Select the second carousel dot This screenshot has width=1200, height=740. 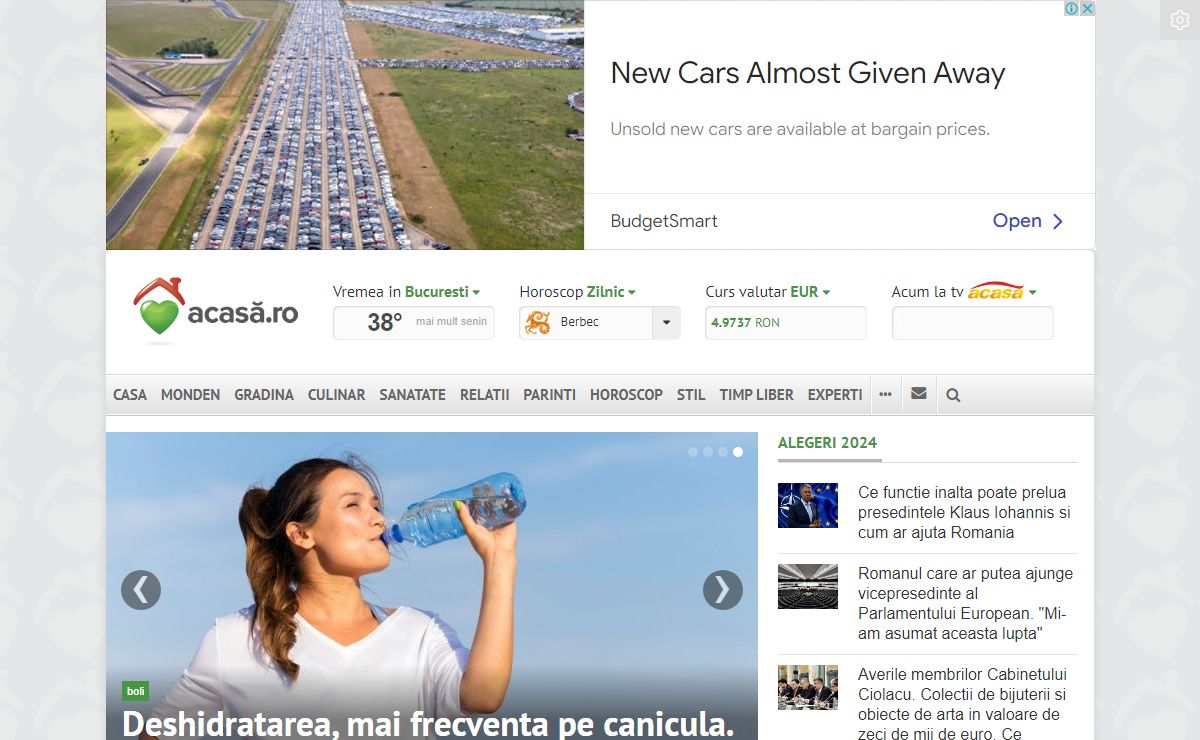pos(708,452)
